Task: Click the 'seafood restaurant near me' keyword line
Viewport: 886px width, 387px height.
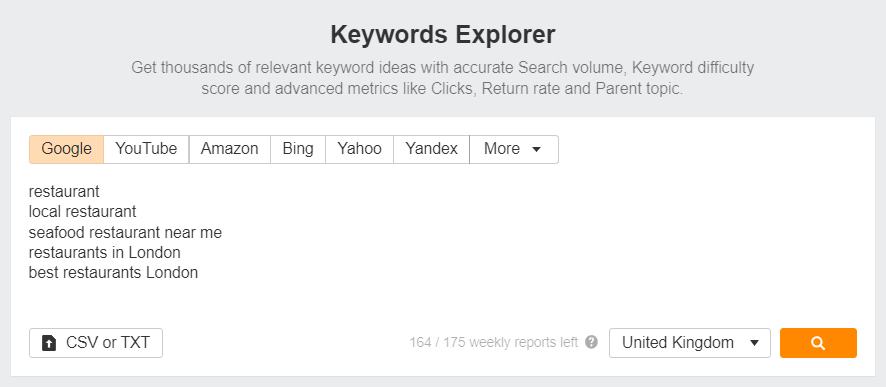Action: point(125,232)
